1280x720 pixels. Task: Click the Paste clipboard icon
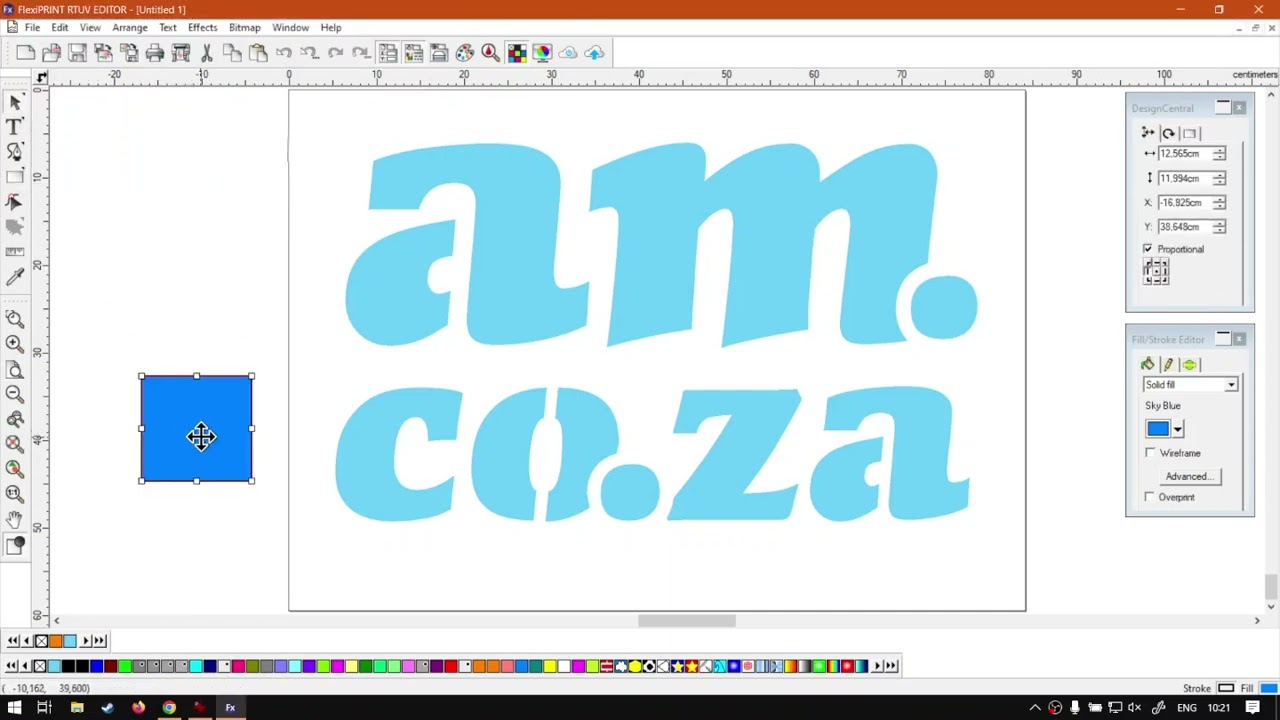coord(258,53)
